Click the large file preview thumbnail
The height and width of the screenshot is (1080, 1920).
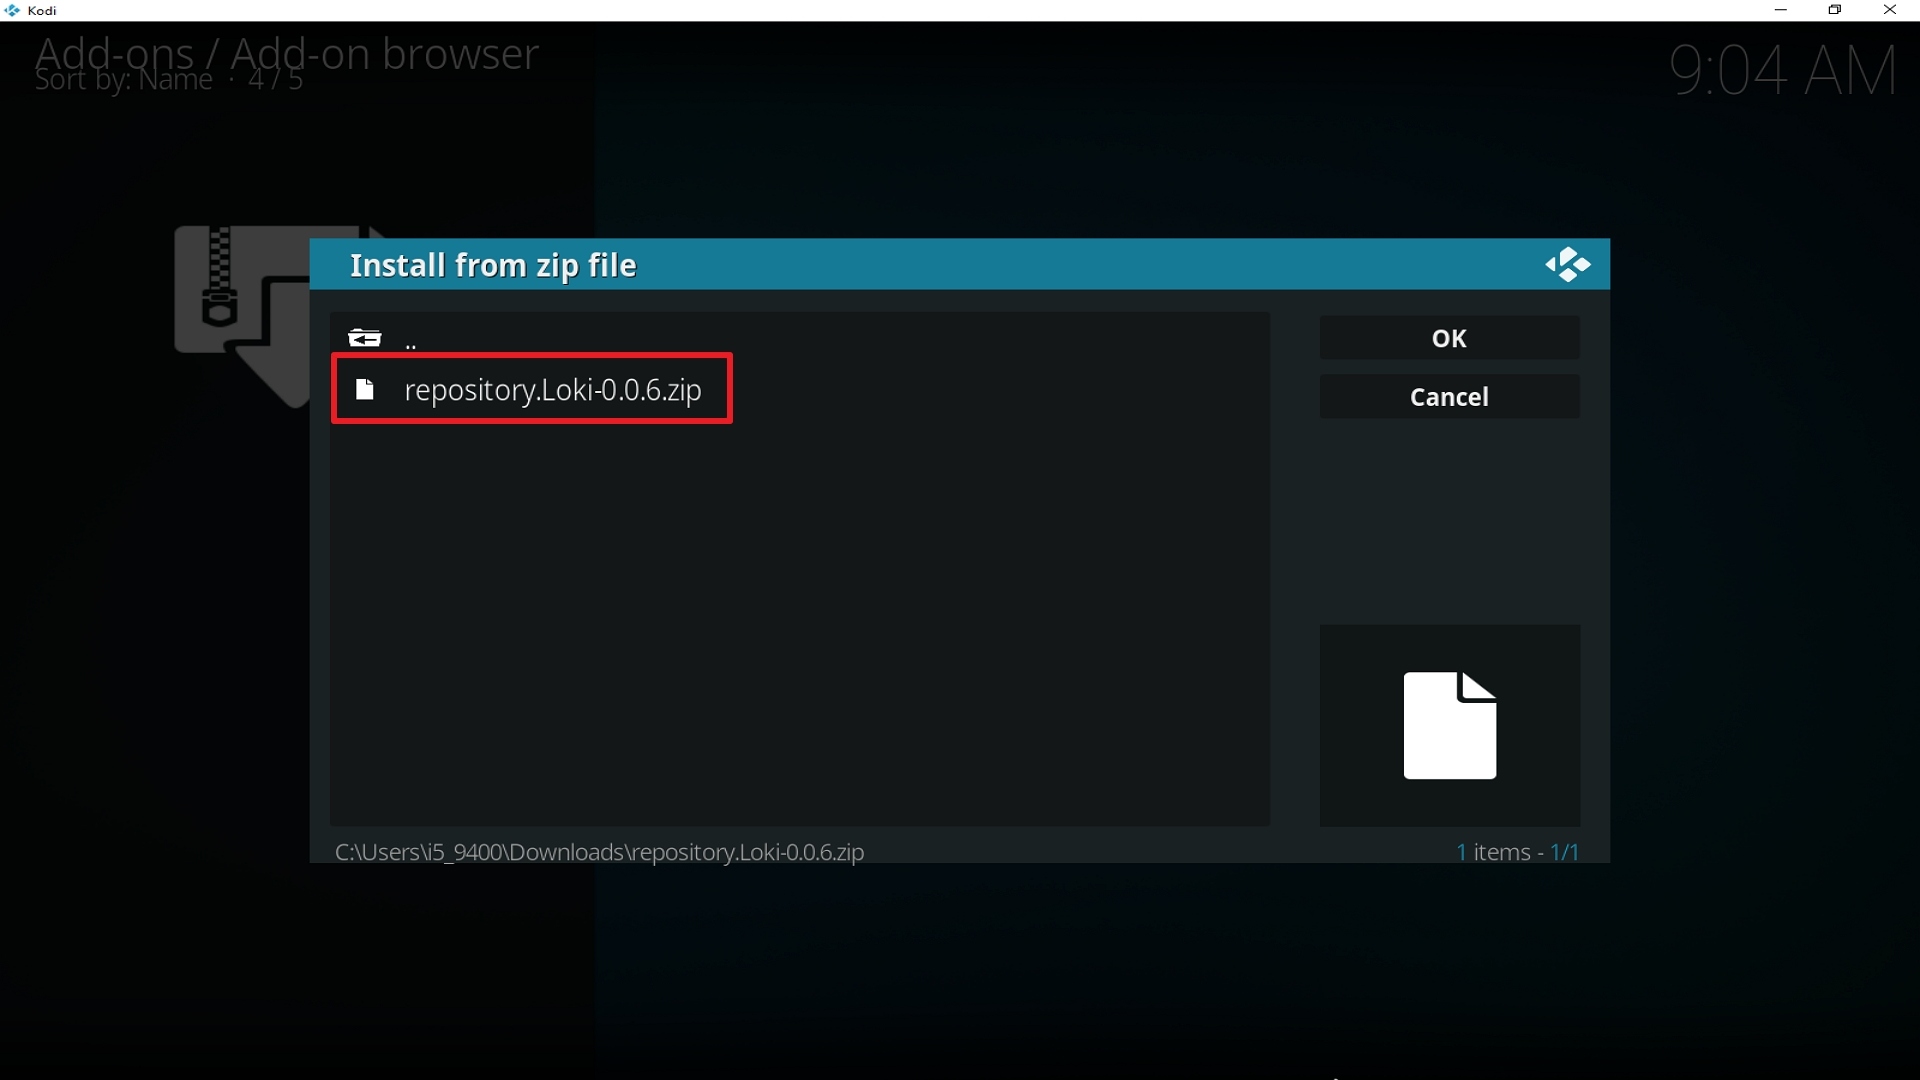(x=1450, y=725)
